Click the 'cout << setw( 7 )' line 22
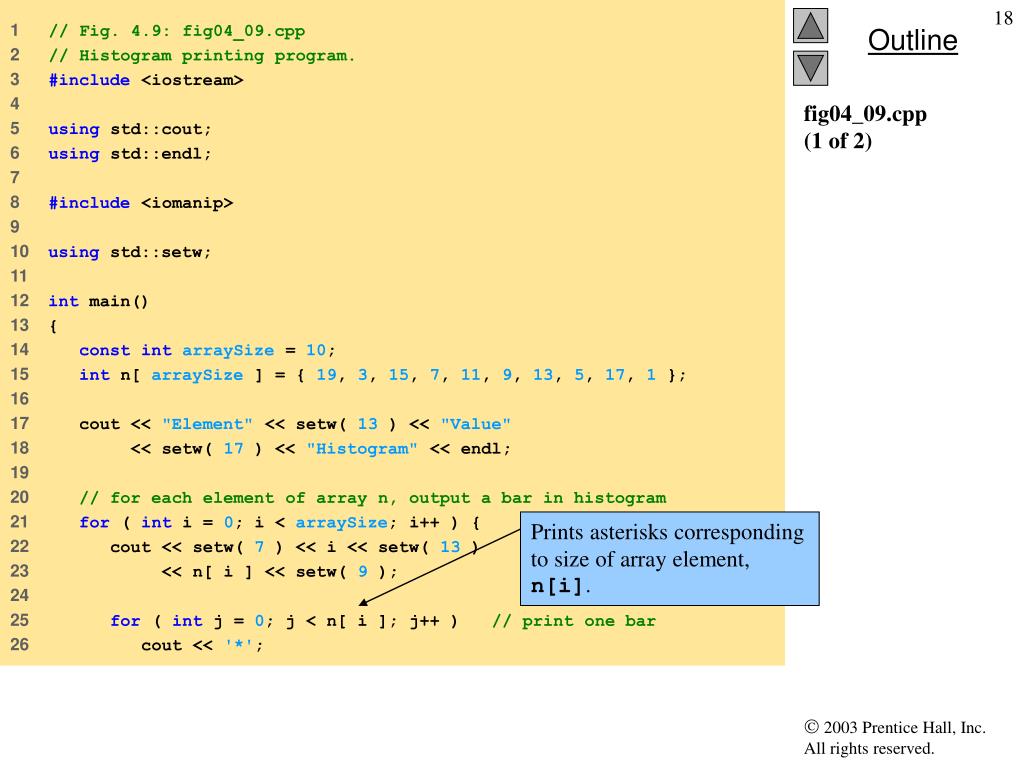Screen dimensions: 1024x768 point(295,547)
